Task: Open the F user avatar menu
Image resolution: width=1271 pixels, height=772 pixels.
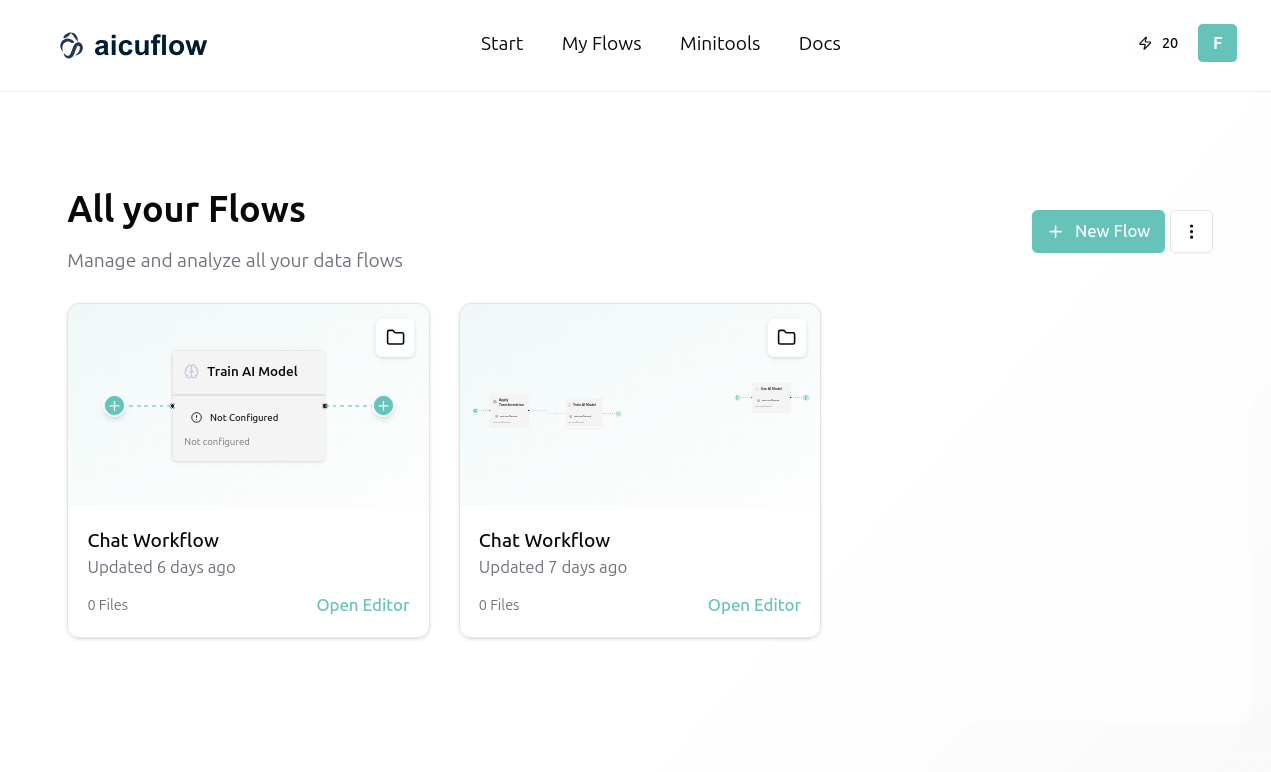Action: [1217, 43]
